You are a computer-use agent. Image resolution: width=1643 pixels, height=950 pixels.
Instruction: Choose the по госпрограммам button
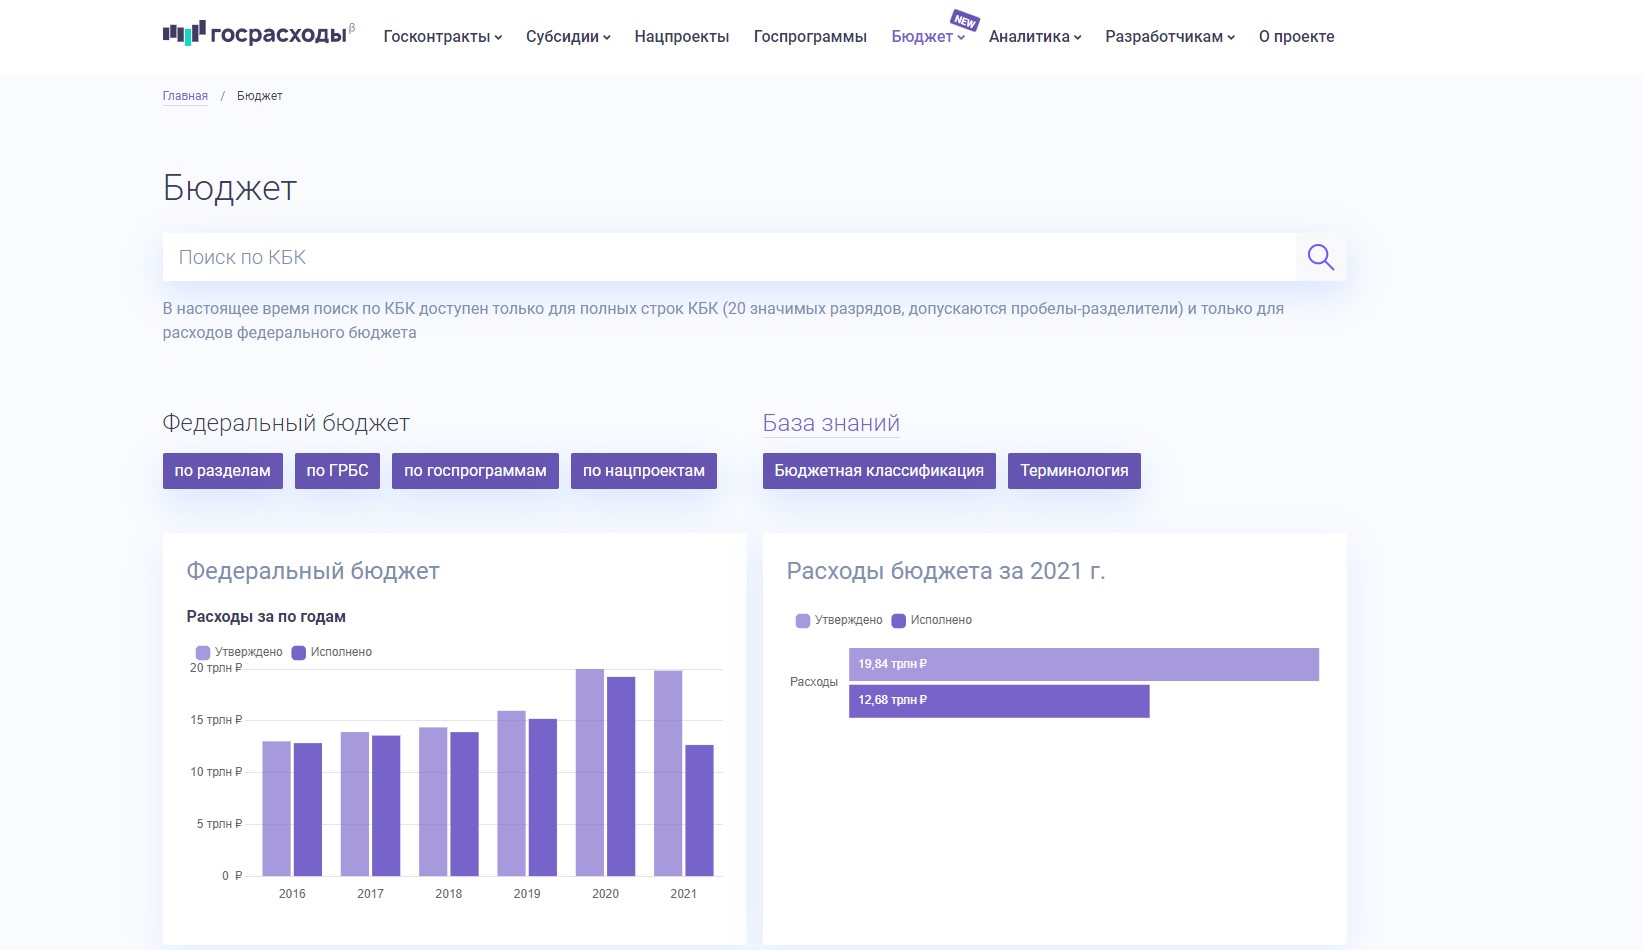(x=475, y=471)
